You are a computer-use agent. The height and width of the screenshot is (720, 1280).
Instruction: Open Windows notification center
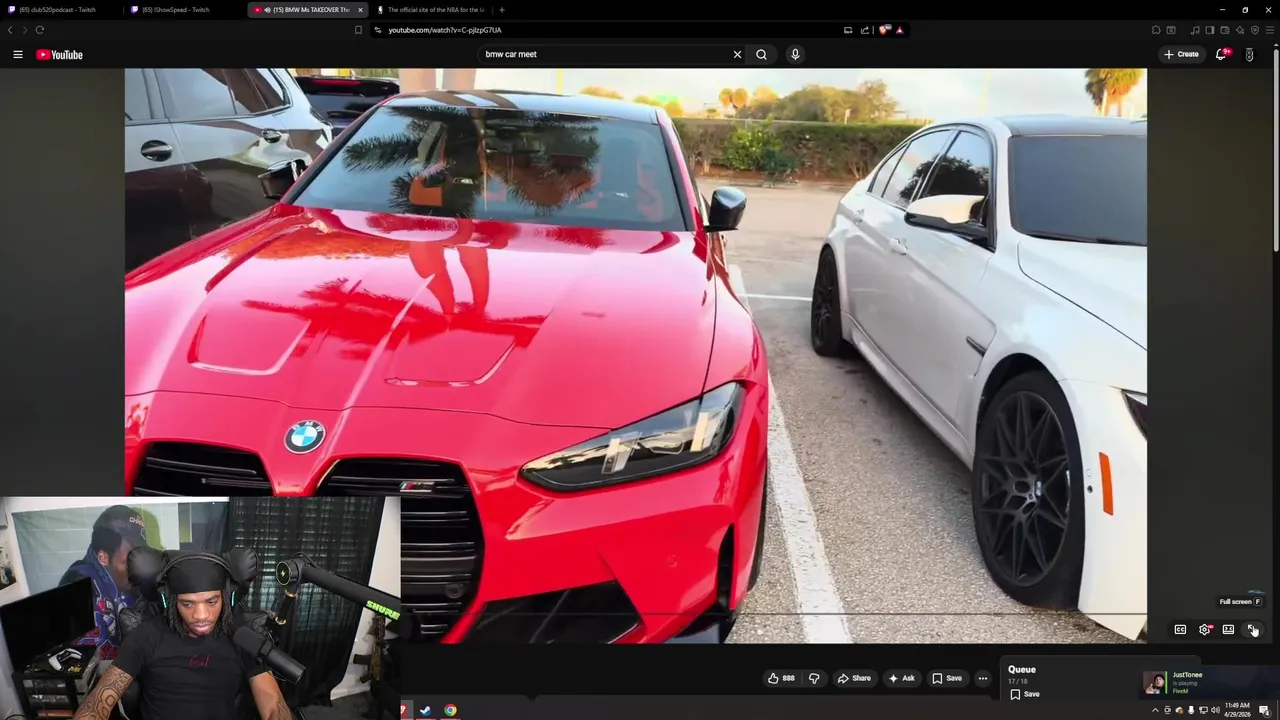pos(1265,711)
